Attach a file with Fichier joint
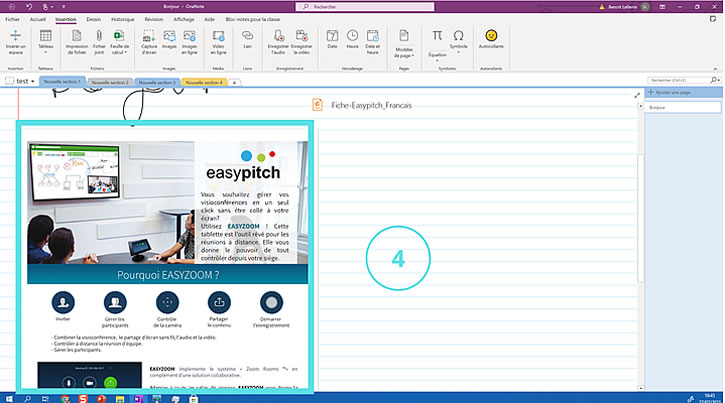 [99, 42]
